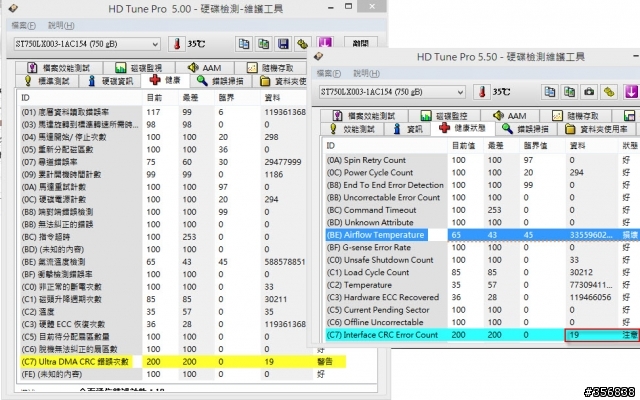Click first copy-to-clipboard icon in 5.00 toolbar
Screen dimensions: 640x400
[244, 44]
